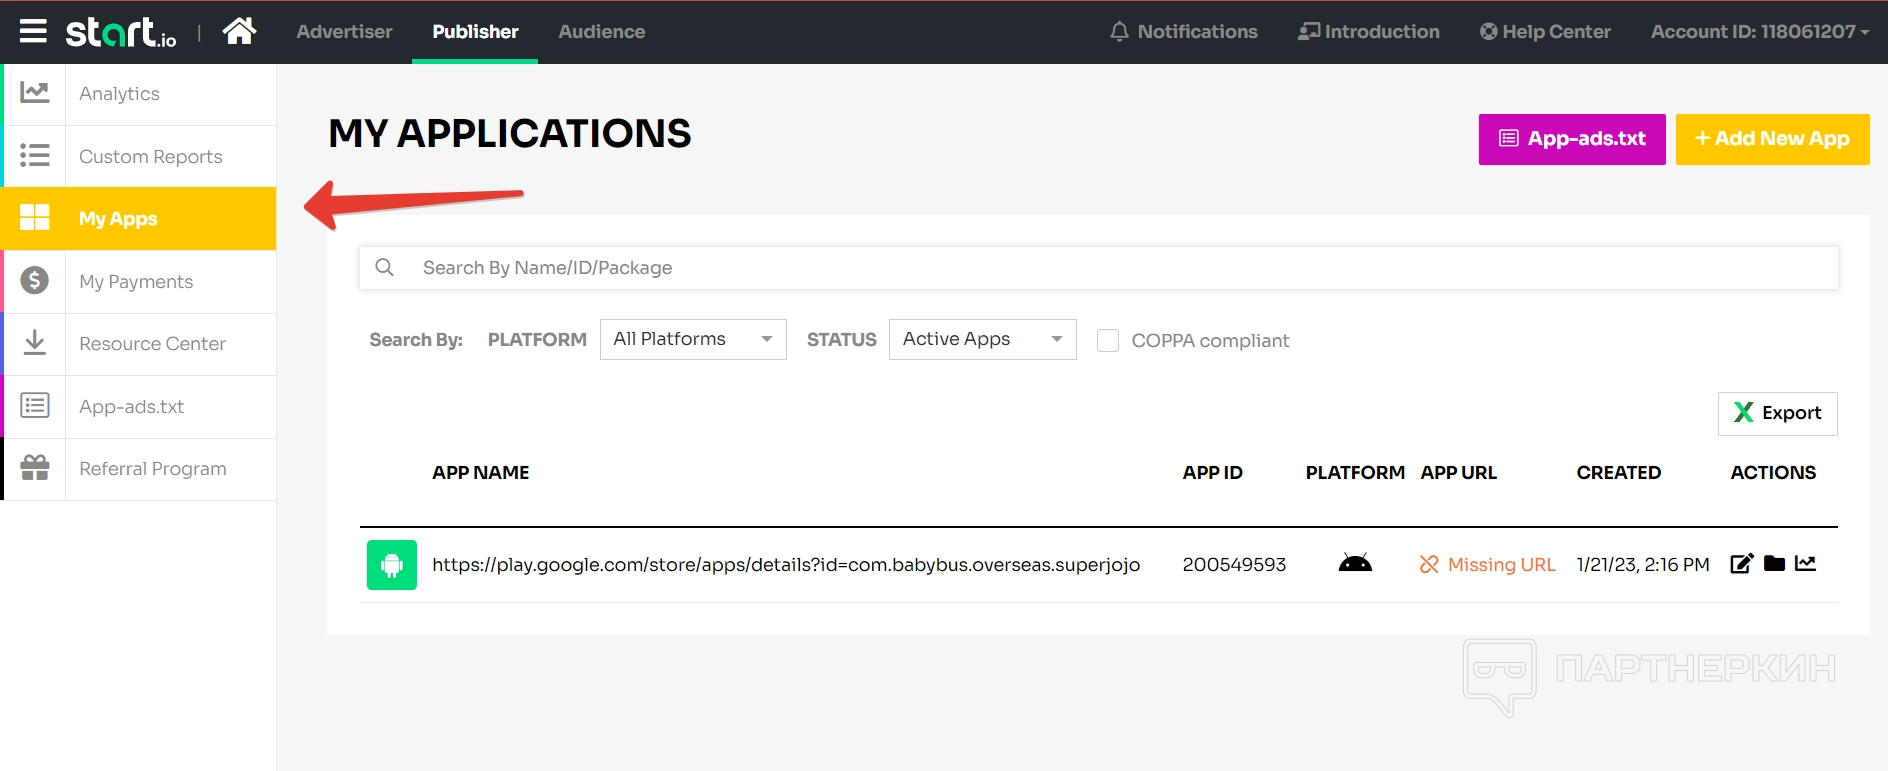Toggle the COPPA compliant checkbox
Viewport: 1888px width, 771px height.
pyautogui.click(x=1108, y=341)
